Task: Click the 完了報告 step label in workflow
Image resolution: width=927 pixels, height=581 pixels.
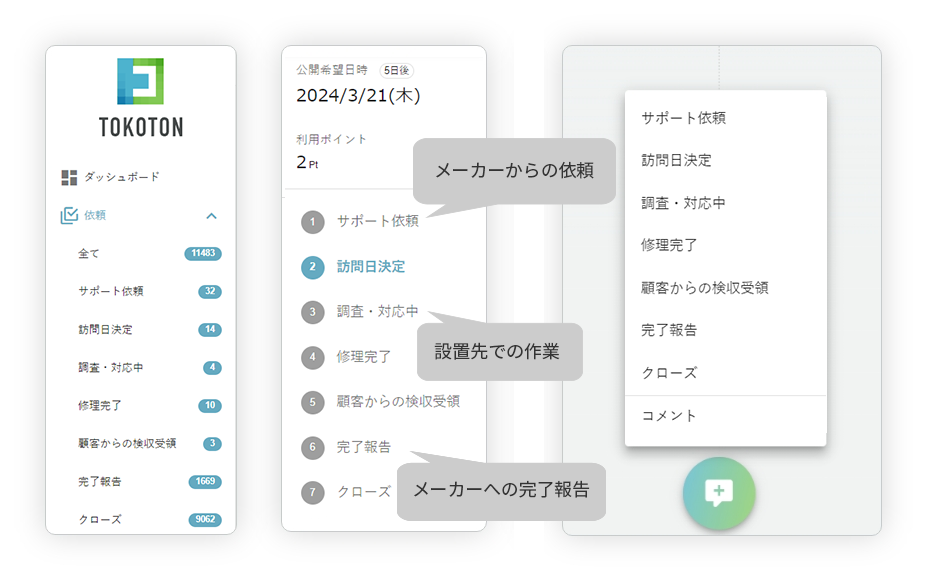Action: click(364, 447)
